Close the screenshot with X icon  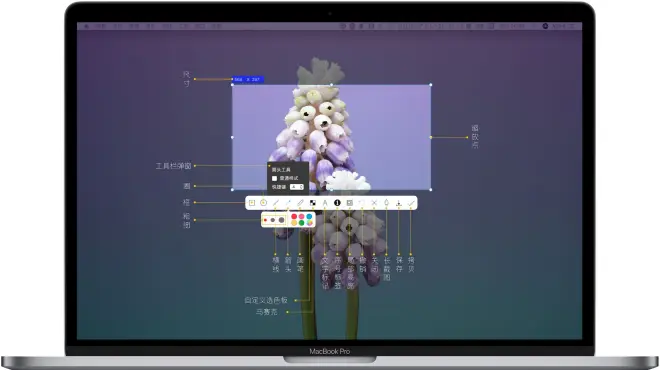pos(374,203)
